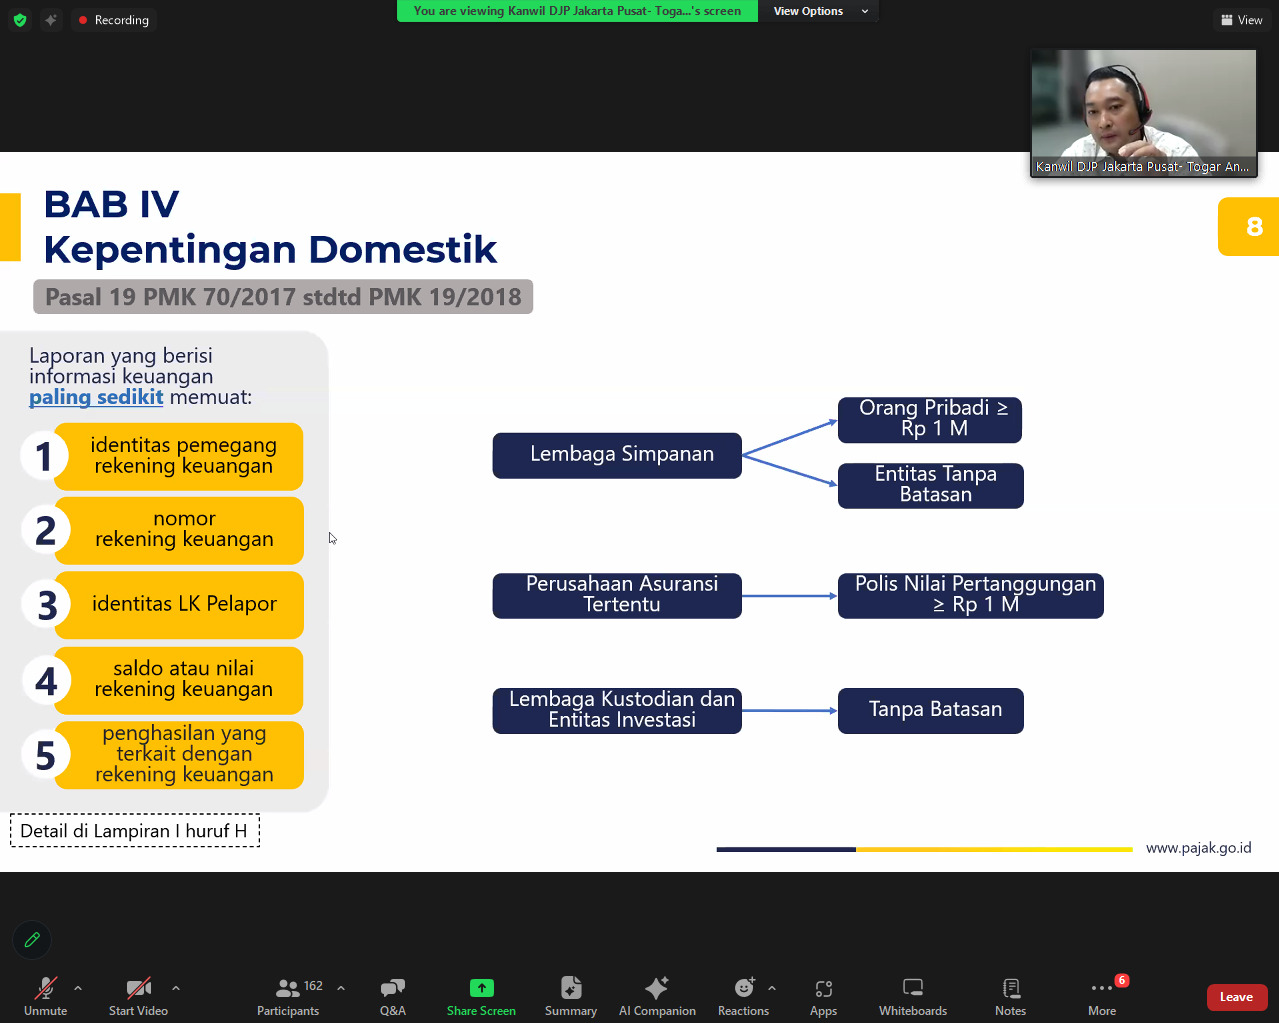Open the Q&A panel
The image size is (1279, 1023).
(392, 996)
